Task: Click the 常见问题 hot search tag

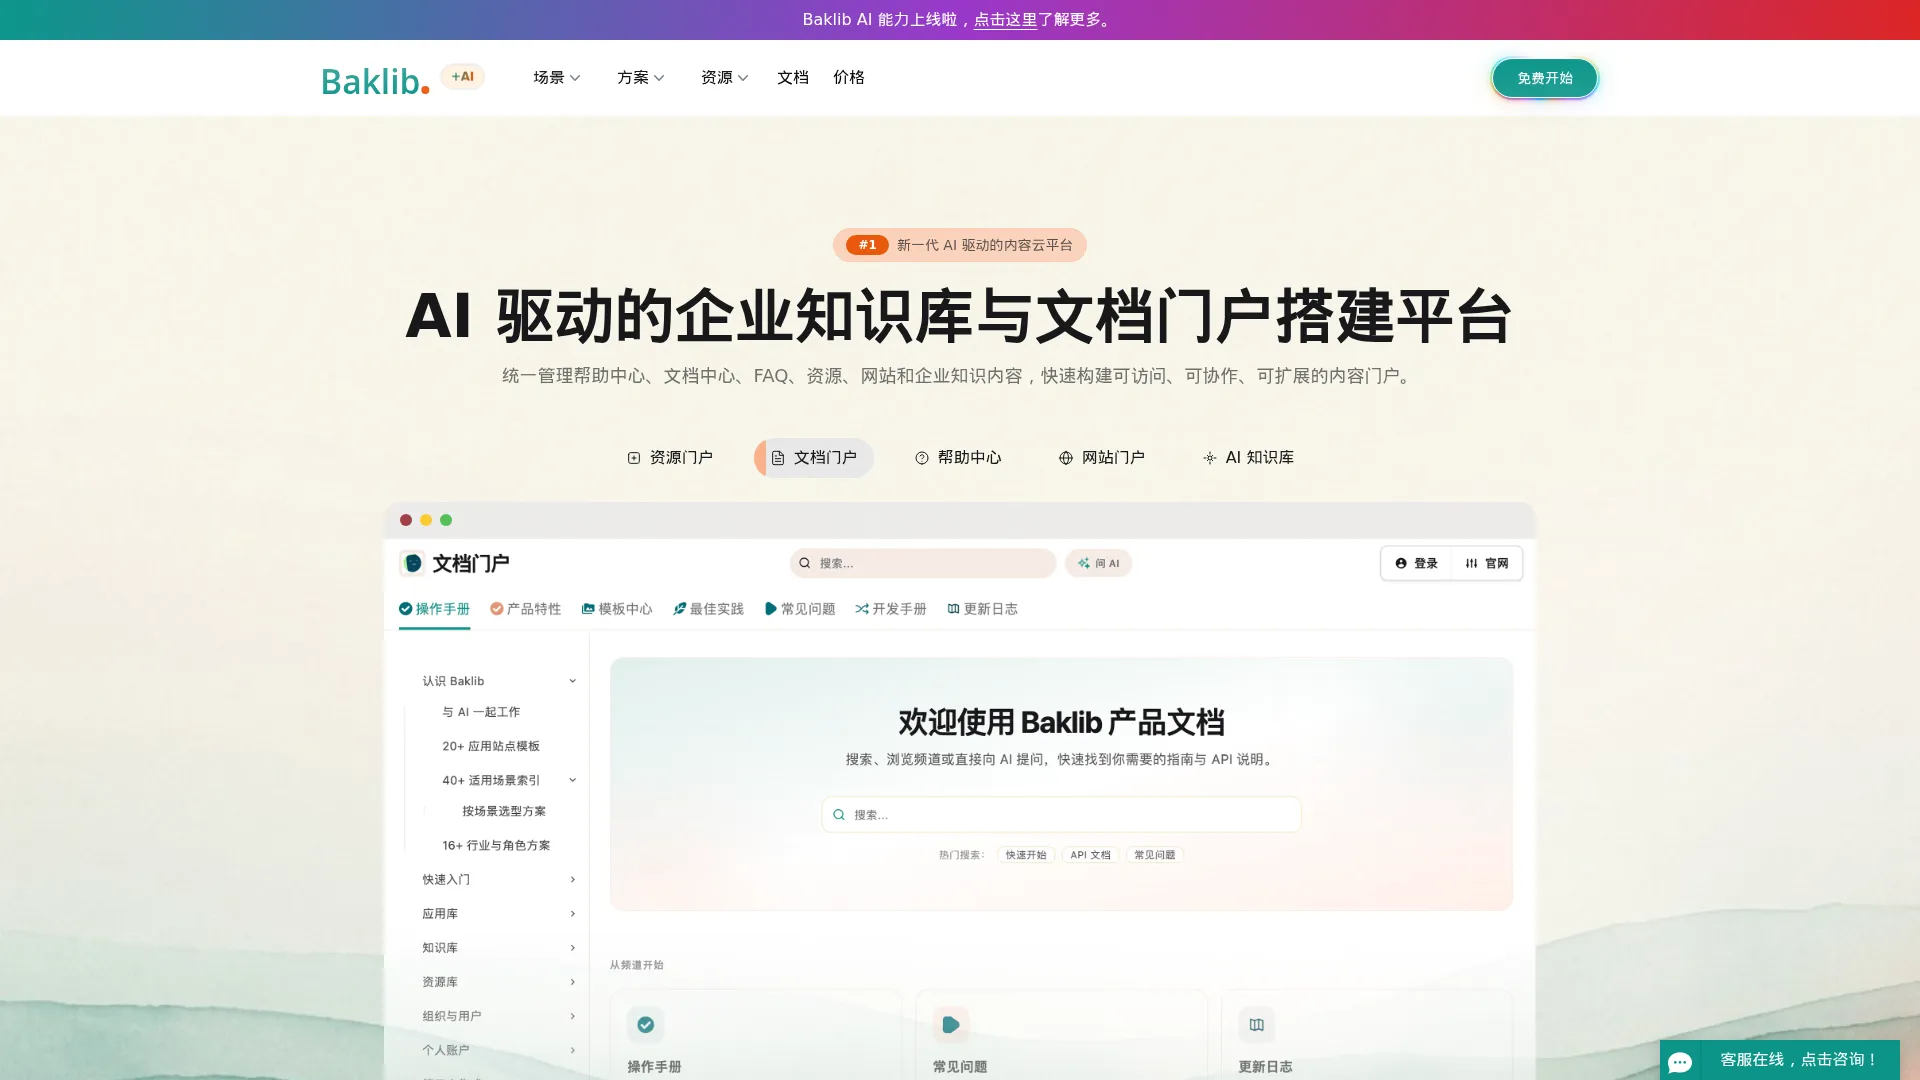Action: [1155, 855]
